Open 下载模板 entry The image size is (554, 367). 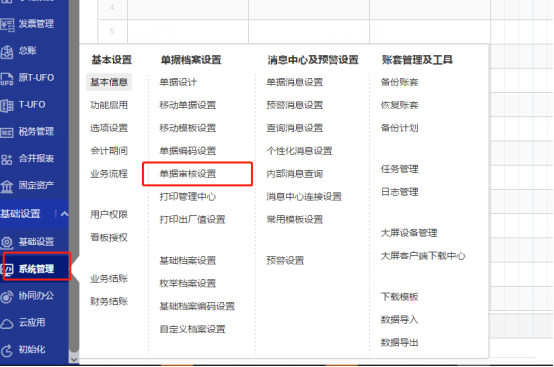pos(399,297)
